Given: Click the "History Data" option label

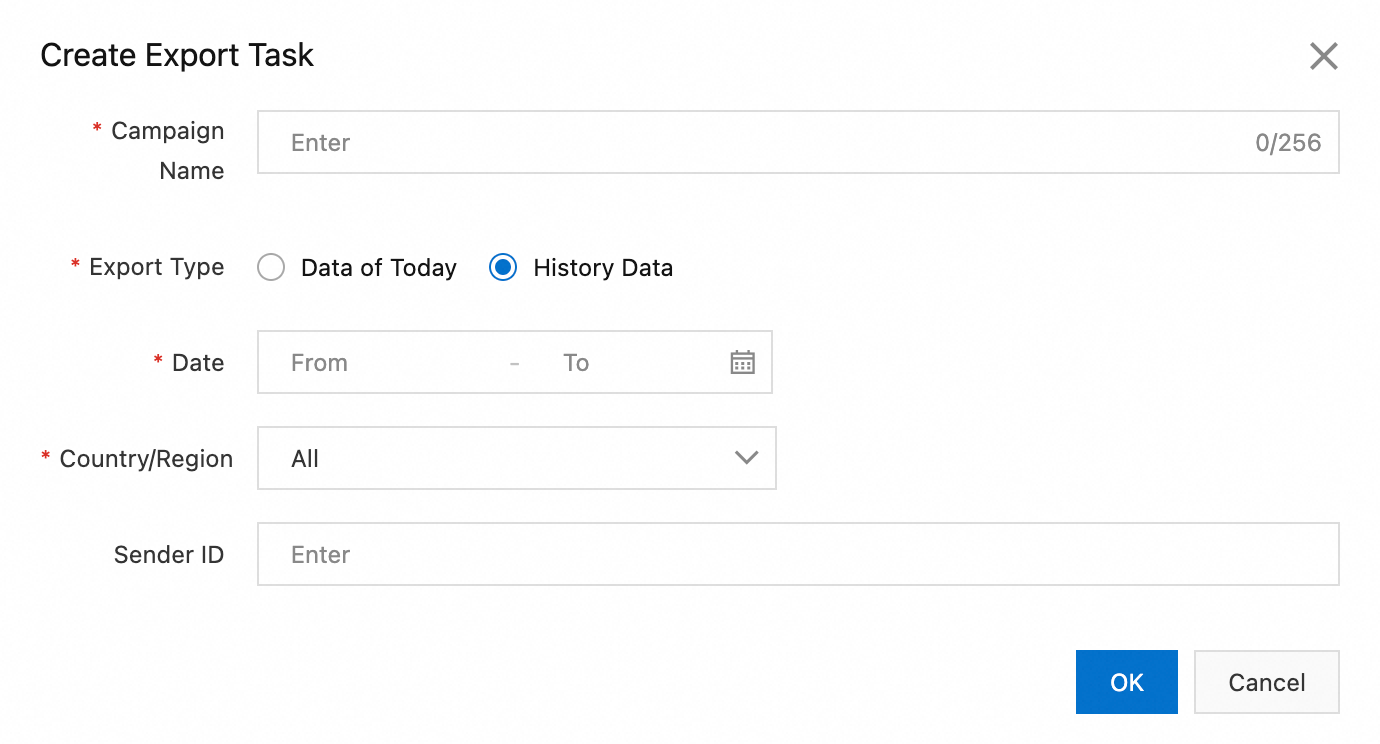Looking at the screenshot, I should (603, 268).
